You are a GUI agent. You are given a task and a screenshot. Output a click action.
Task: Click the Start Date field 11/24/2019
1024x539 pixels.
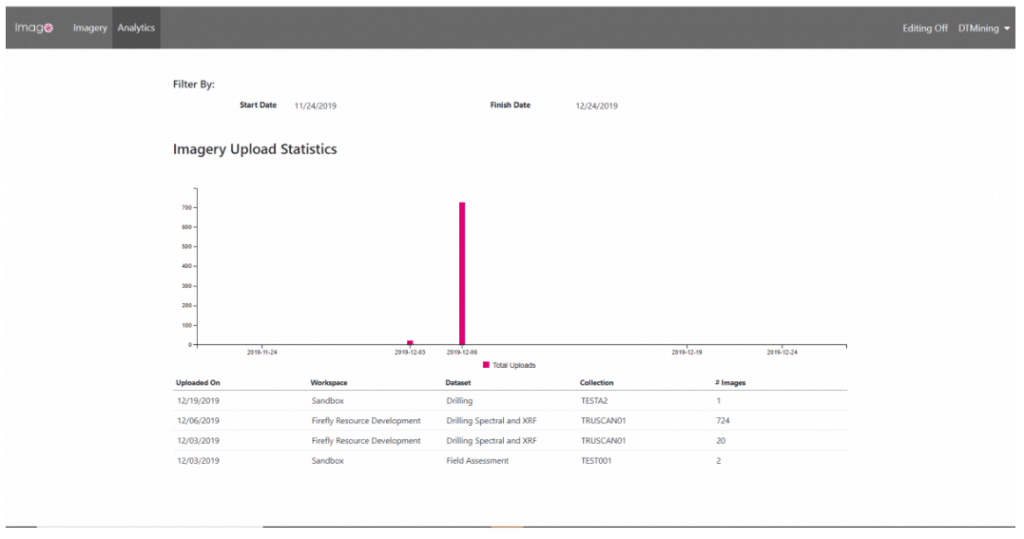tap(315, 105)
